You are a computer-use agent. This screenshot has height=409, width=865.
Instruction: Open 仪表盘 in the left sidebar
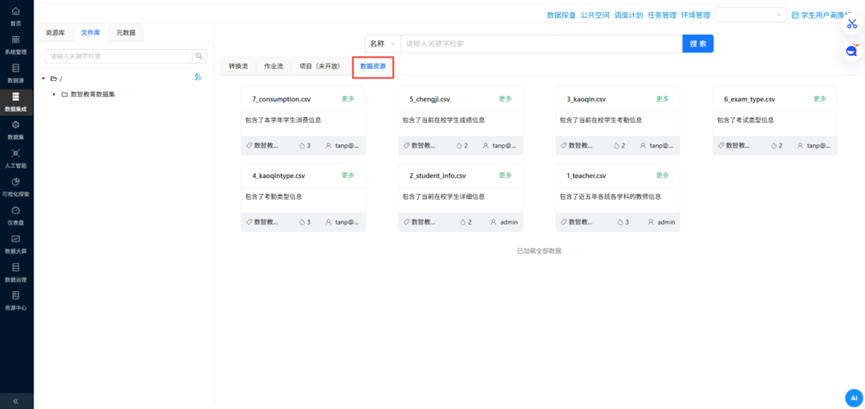pyautogui.click(x=16, y=216)
